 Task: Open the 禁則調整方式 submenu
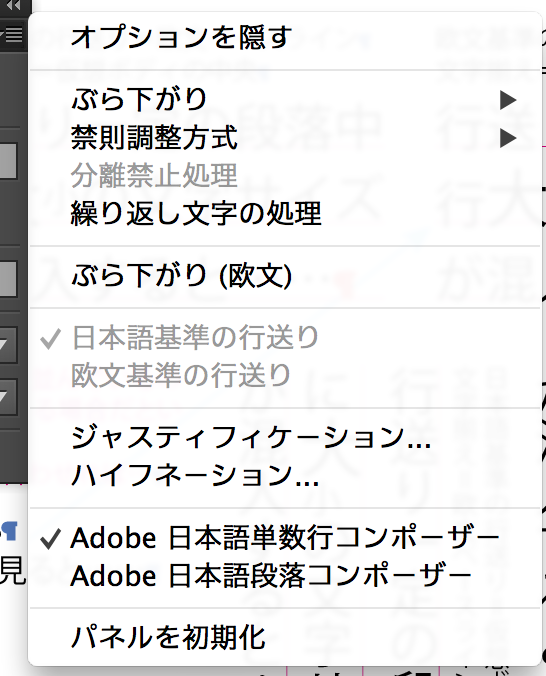click(285, 138)
